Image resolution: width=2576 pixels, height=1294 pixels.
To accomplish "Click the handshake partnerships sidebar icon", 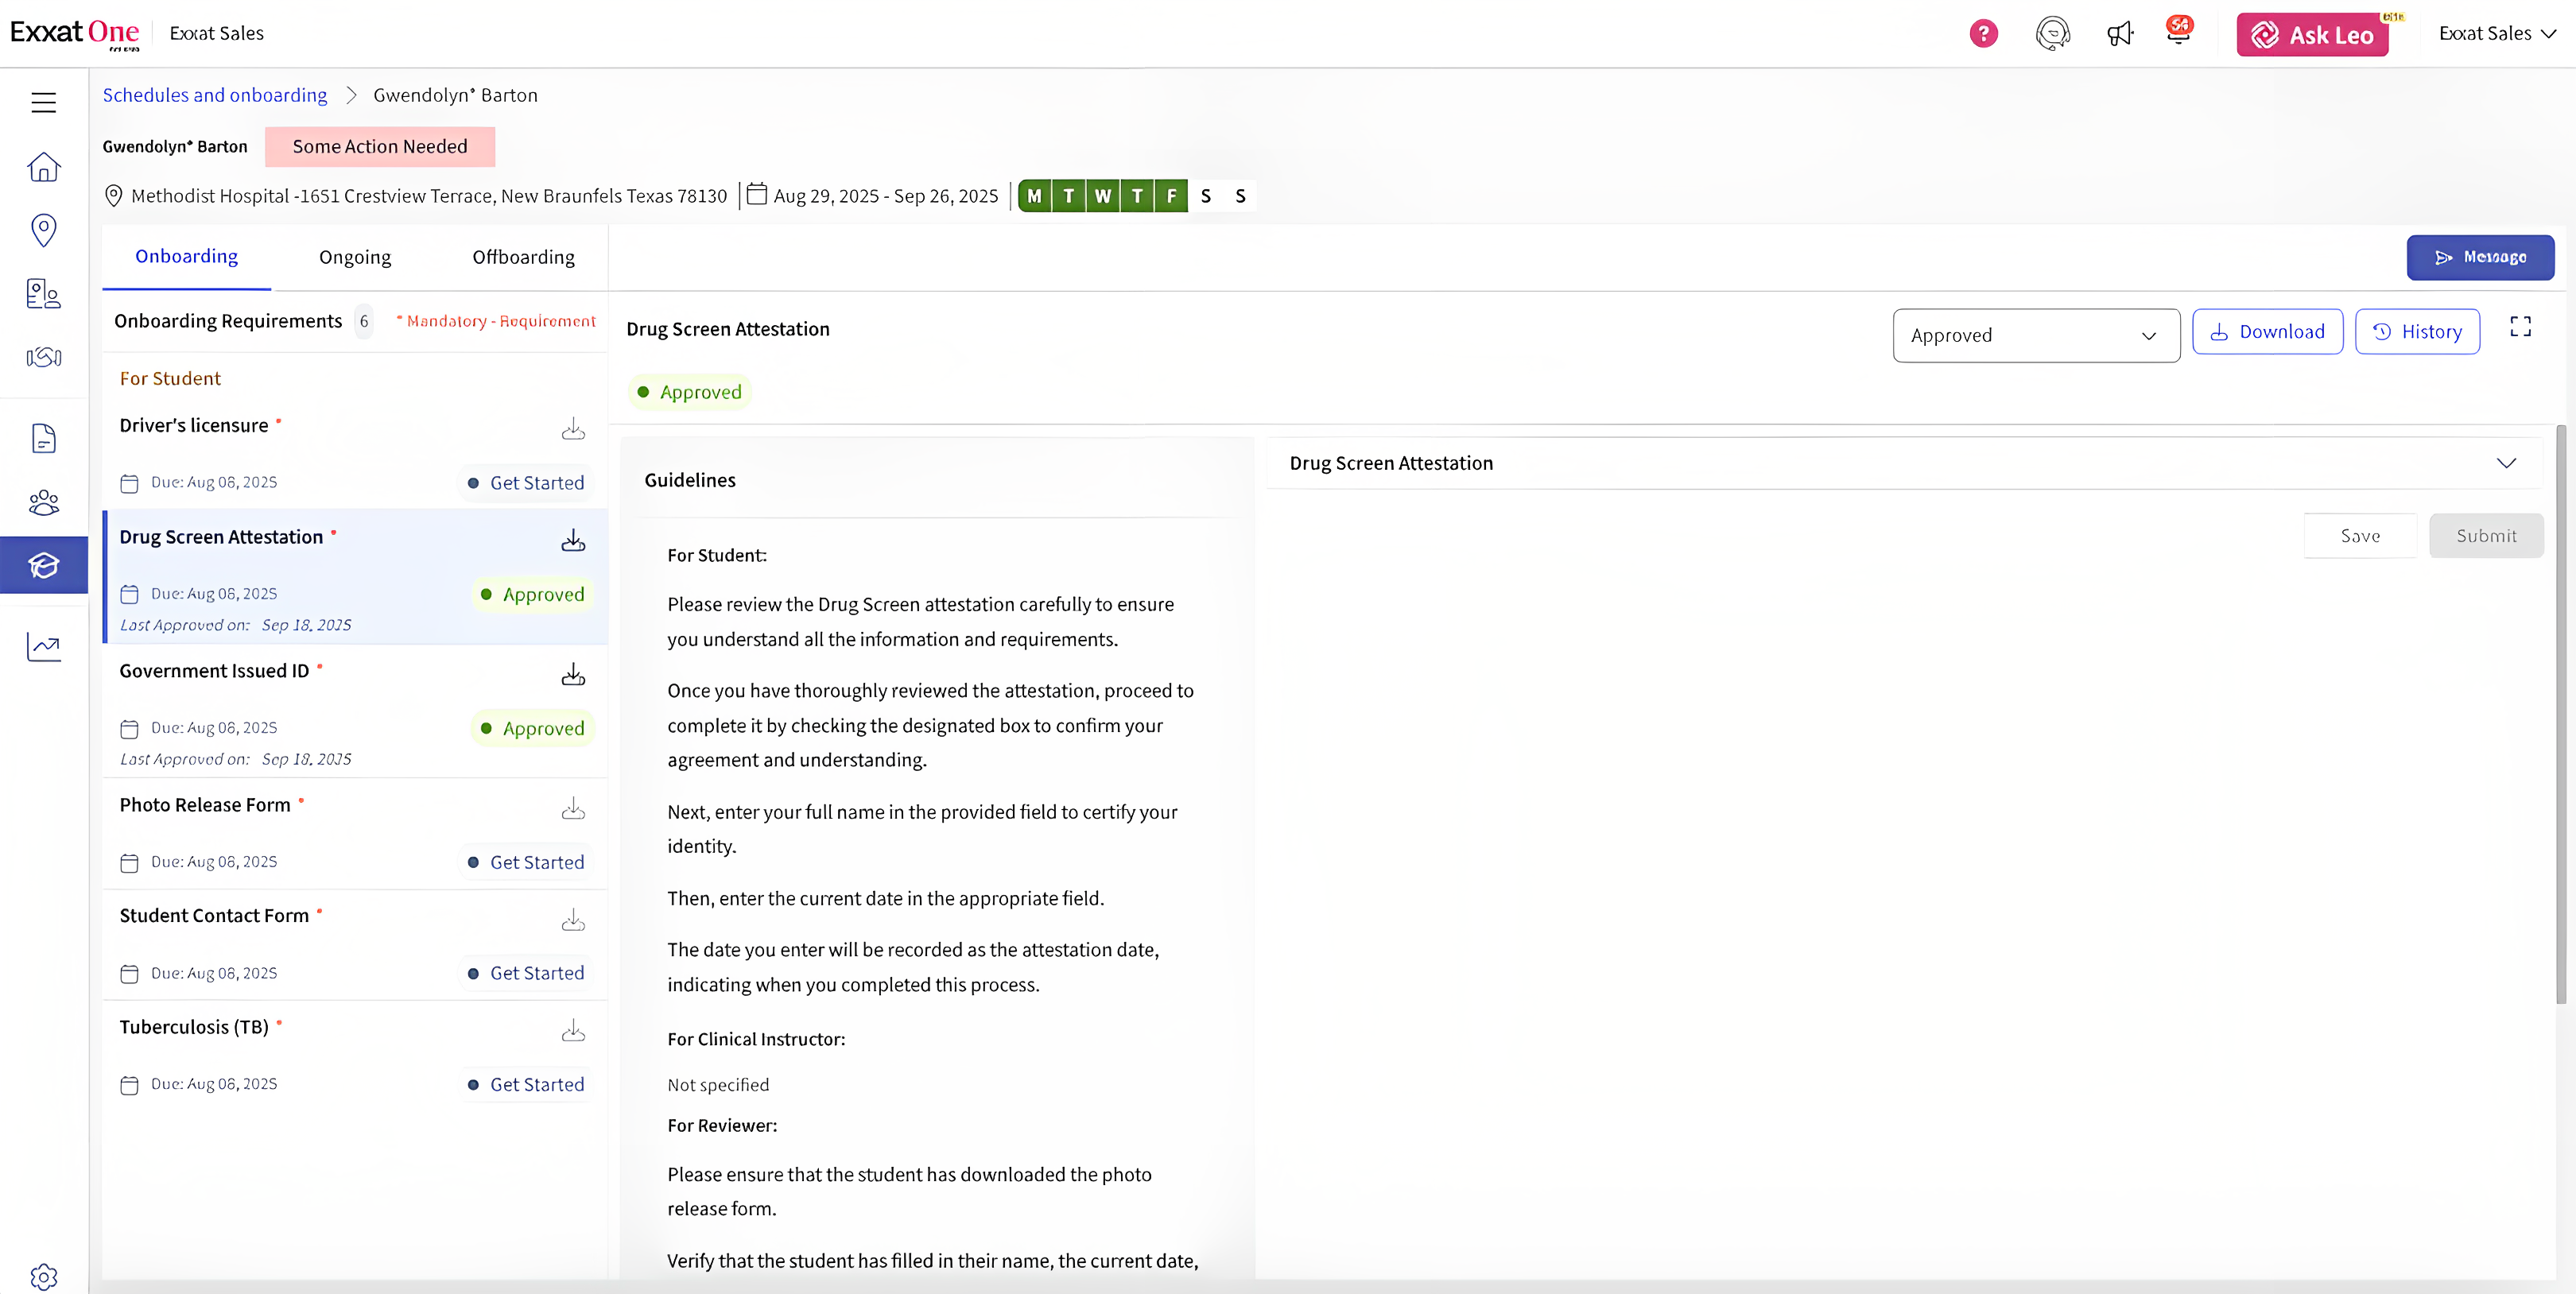I will [43, 357].
